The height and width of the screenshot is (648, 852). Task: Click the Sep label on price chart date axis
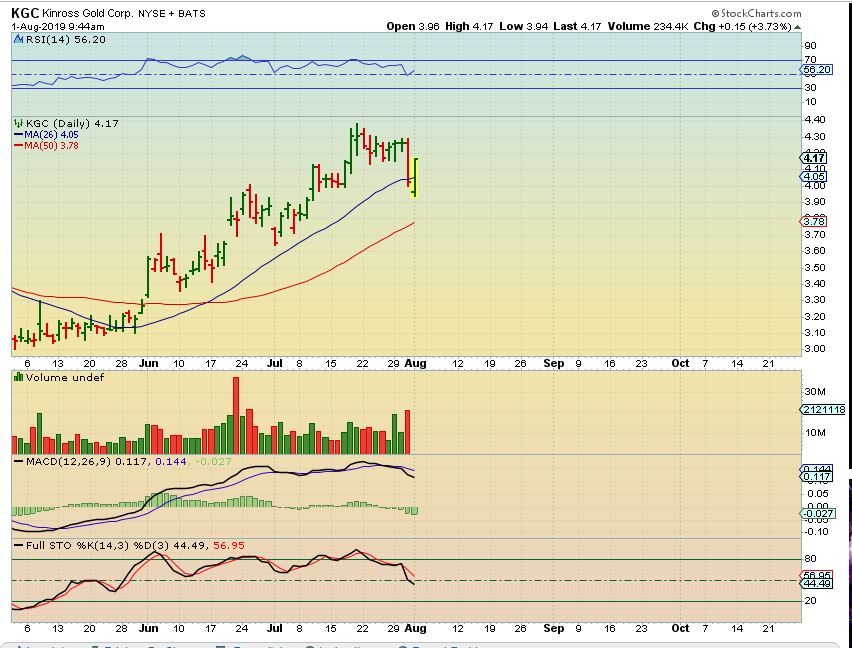click(x=554, y=363)
